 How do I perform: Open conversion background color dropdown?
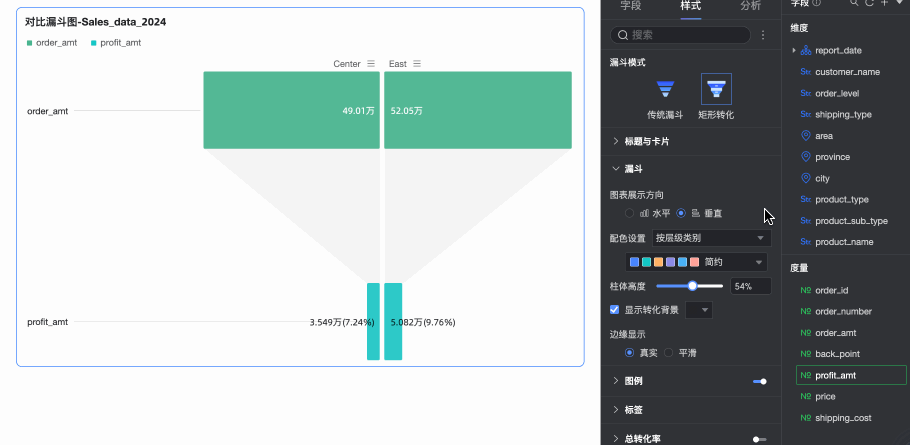pyautogui.click(x=699, y=310)
